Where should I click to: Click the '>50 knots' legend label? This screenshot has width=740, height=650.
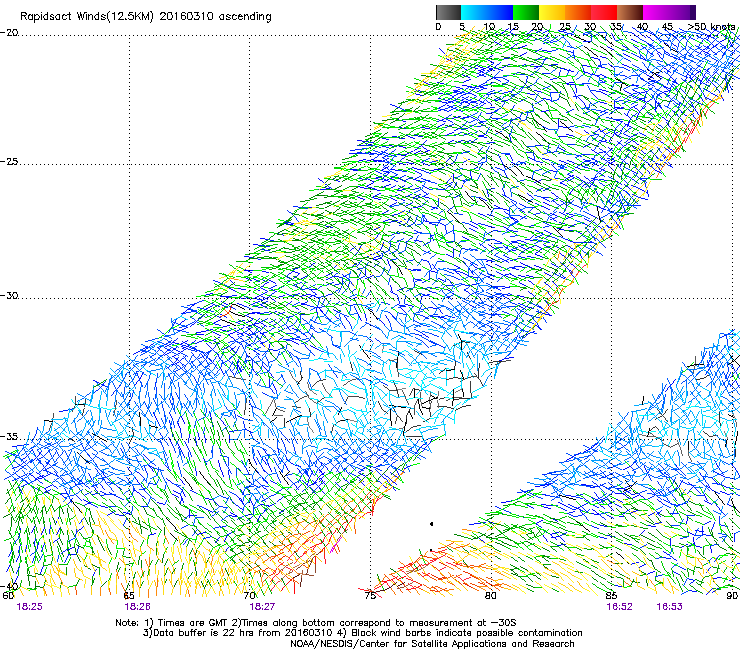pos(711,27)
